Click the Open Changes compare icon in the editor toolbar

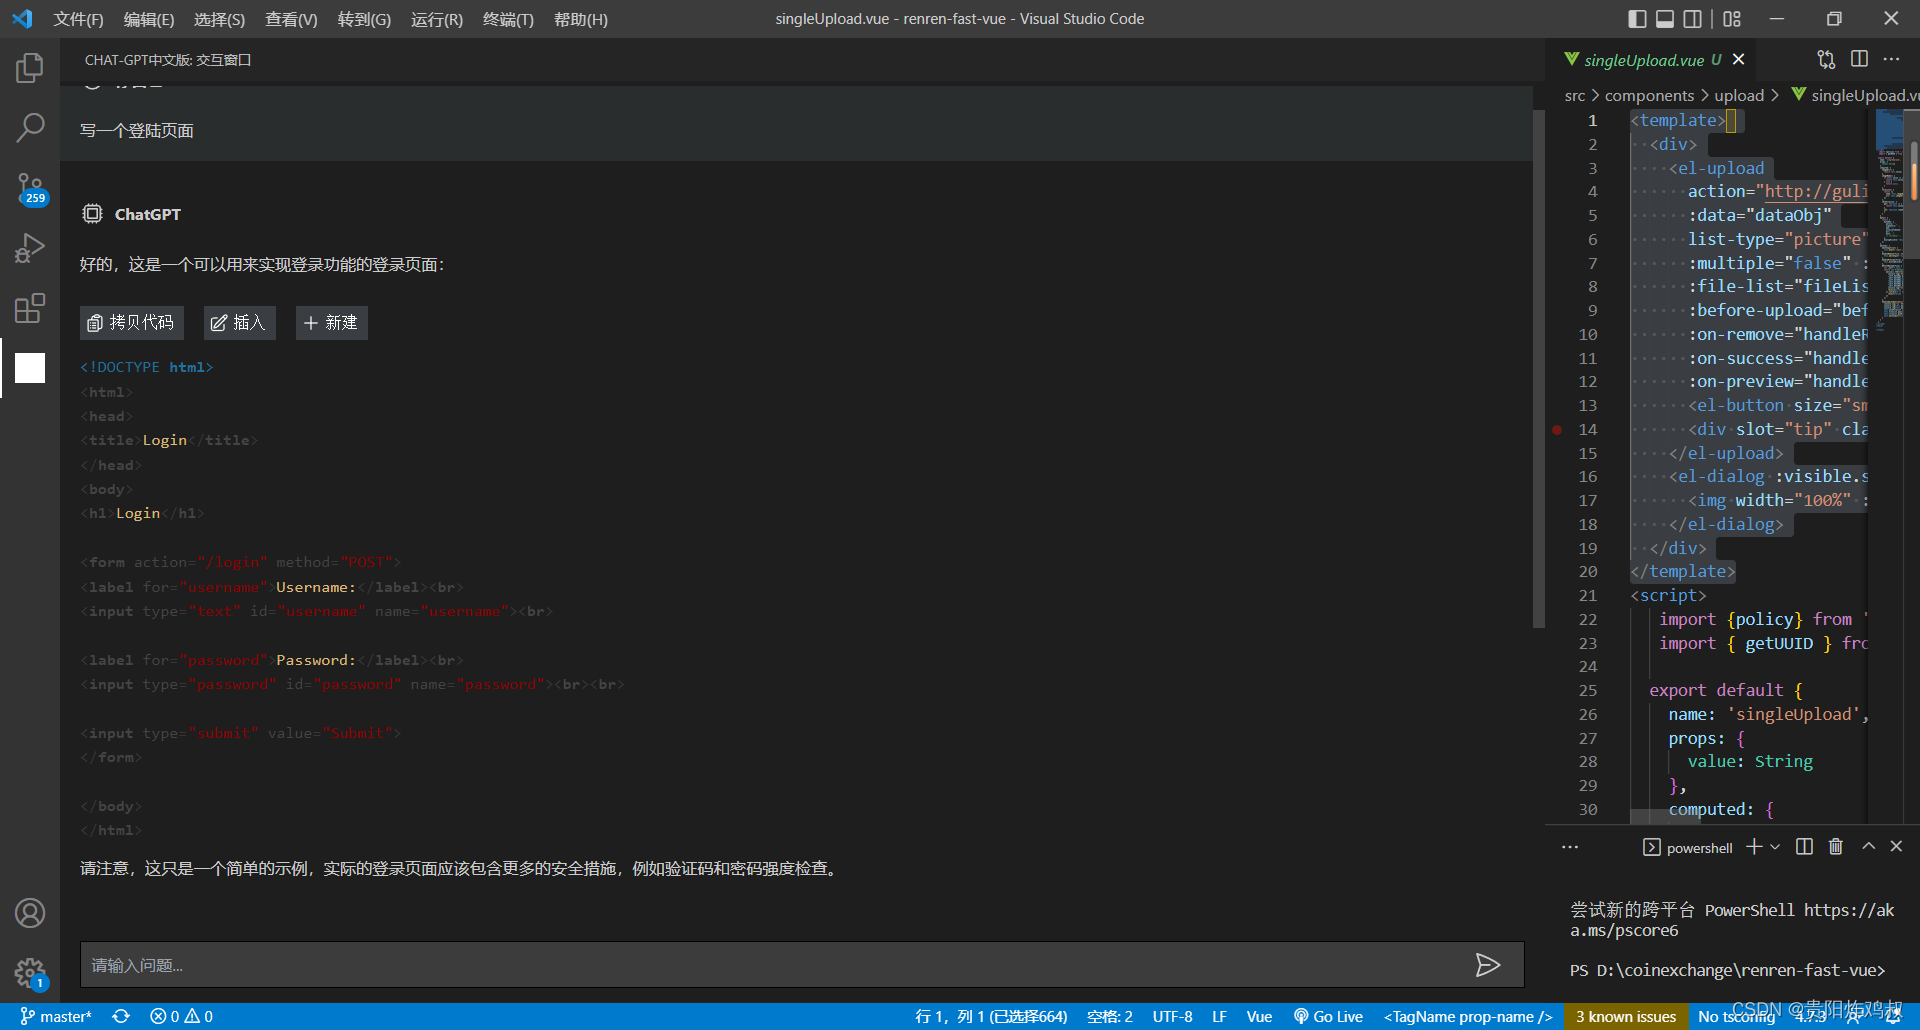coord(1826,59)
